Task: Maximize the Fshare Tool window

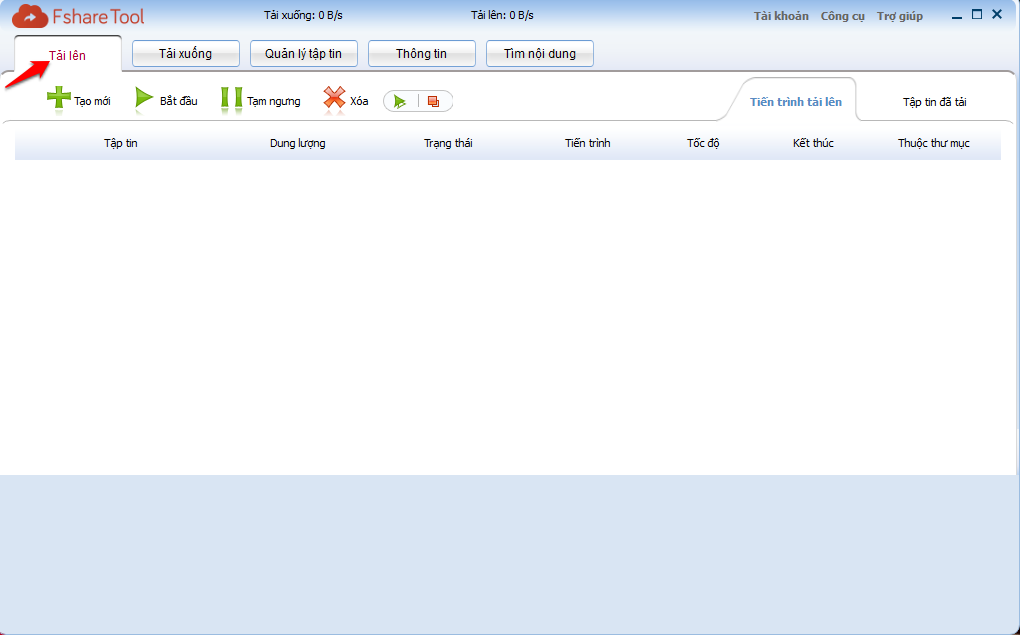Action: coord(977,15)
